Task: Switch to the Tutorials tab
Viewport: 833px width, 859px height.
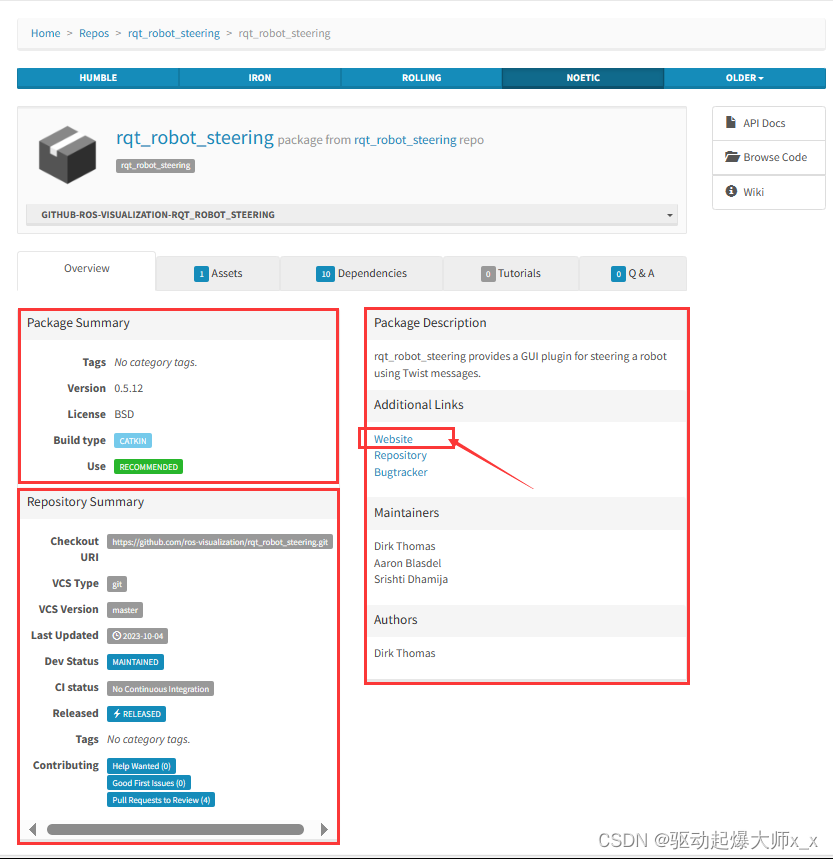Action: [x=511, y=273]
